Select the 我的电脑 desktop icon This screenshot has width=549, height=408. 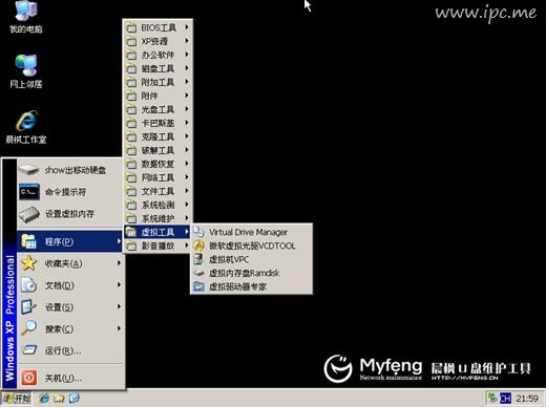click(x=26, y=18)
